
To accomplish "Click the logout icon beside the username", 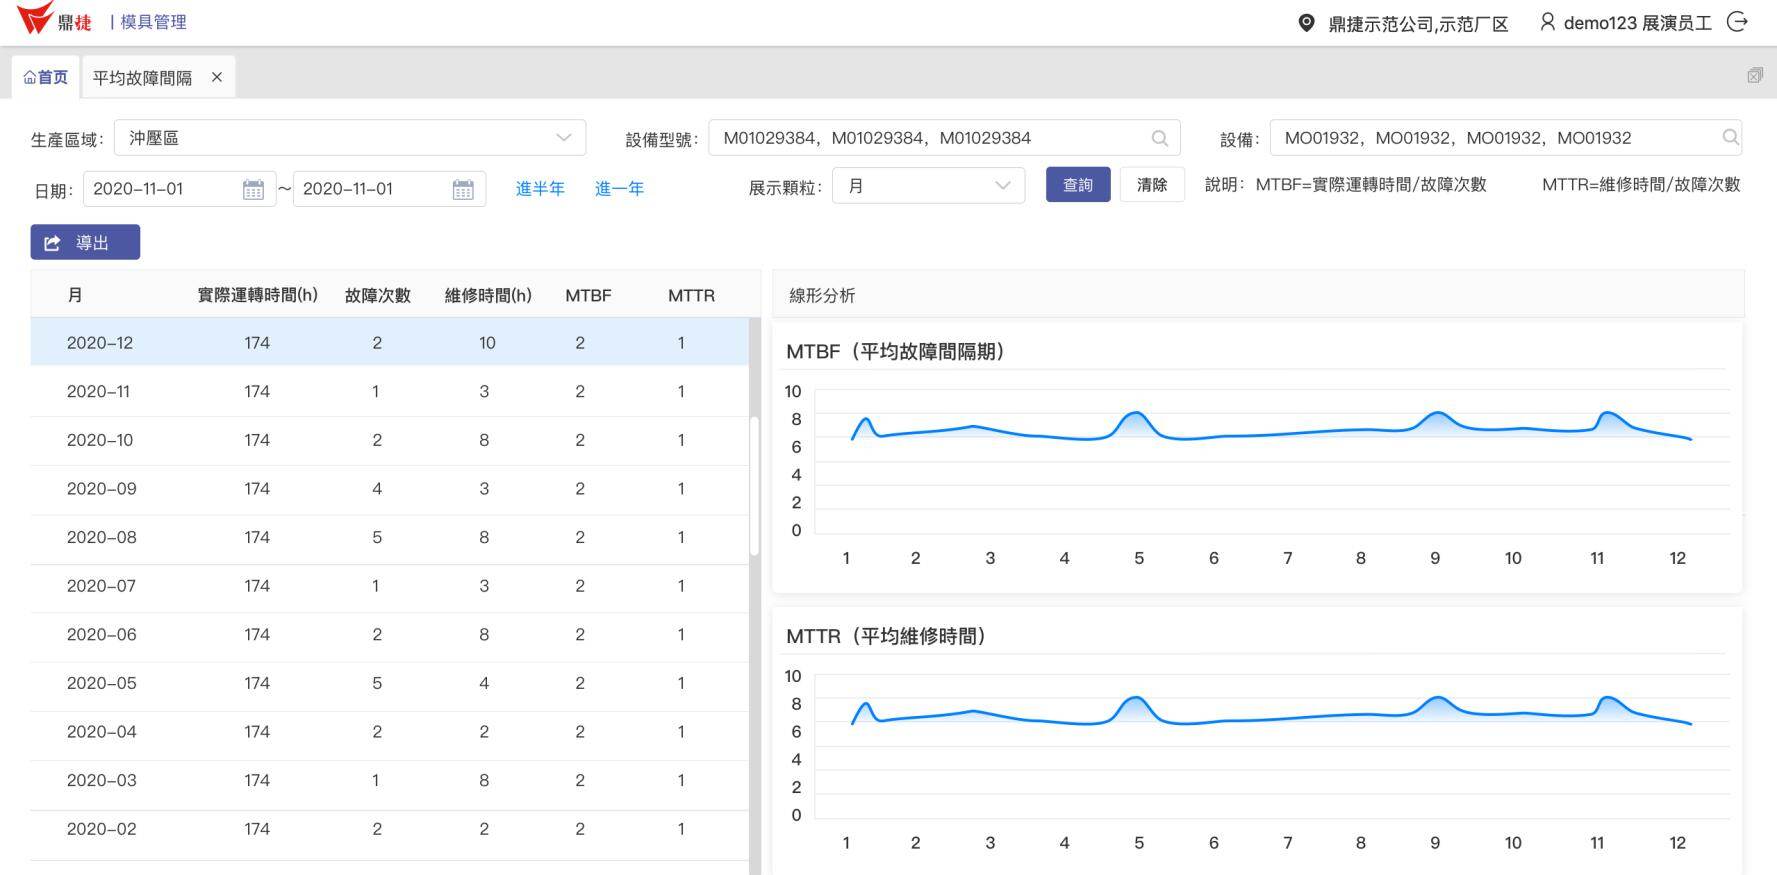I will point(1738,22).
